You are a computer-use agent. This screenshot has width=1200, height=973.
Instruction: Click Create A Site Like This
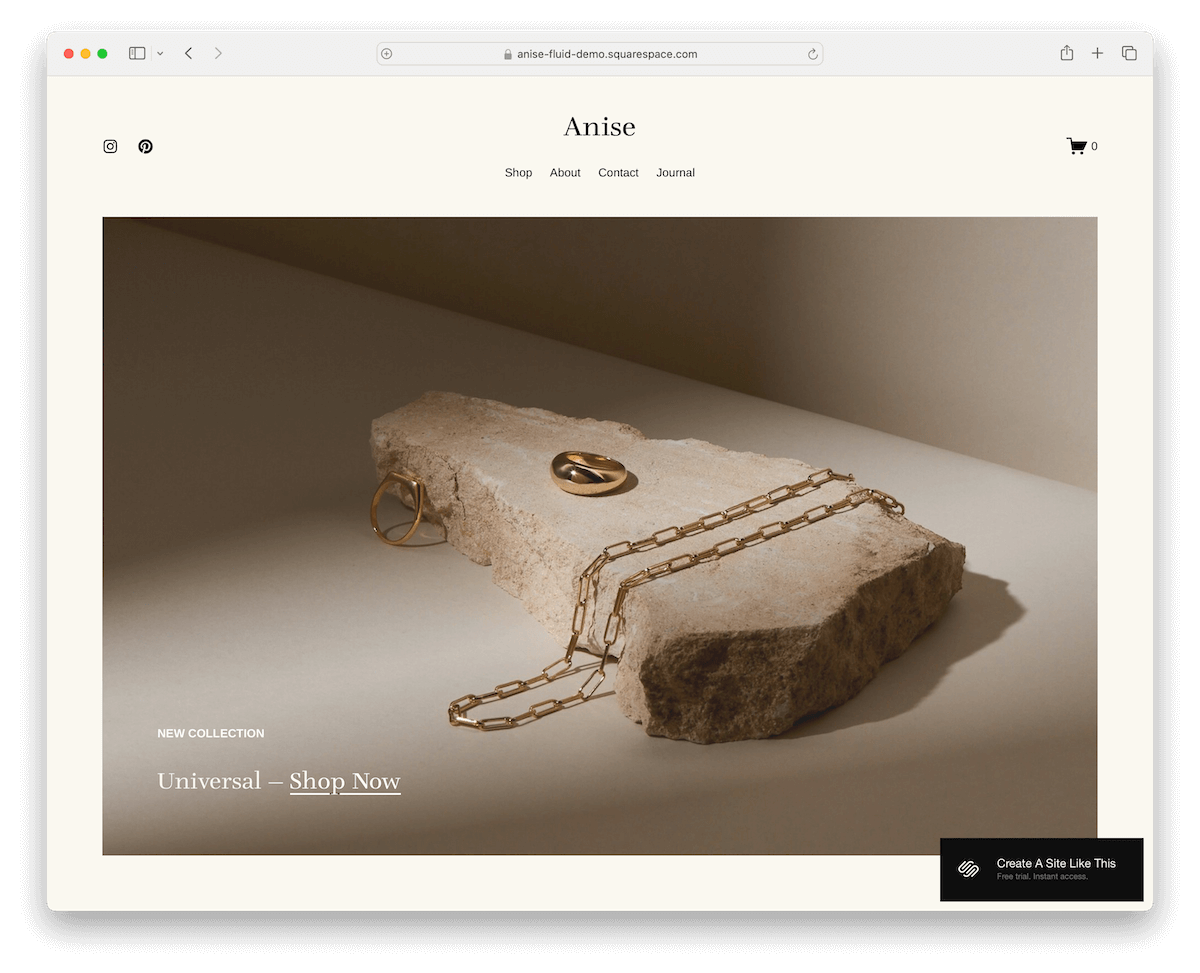point(1057,863)
